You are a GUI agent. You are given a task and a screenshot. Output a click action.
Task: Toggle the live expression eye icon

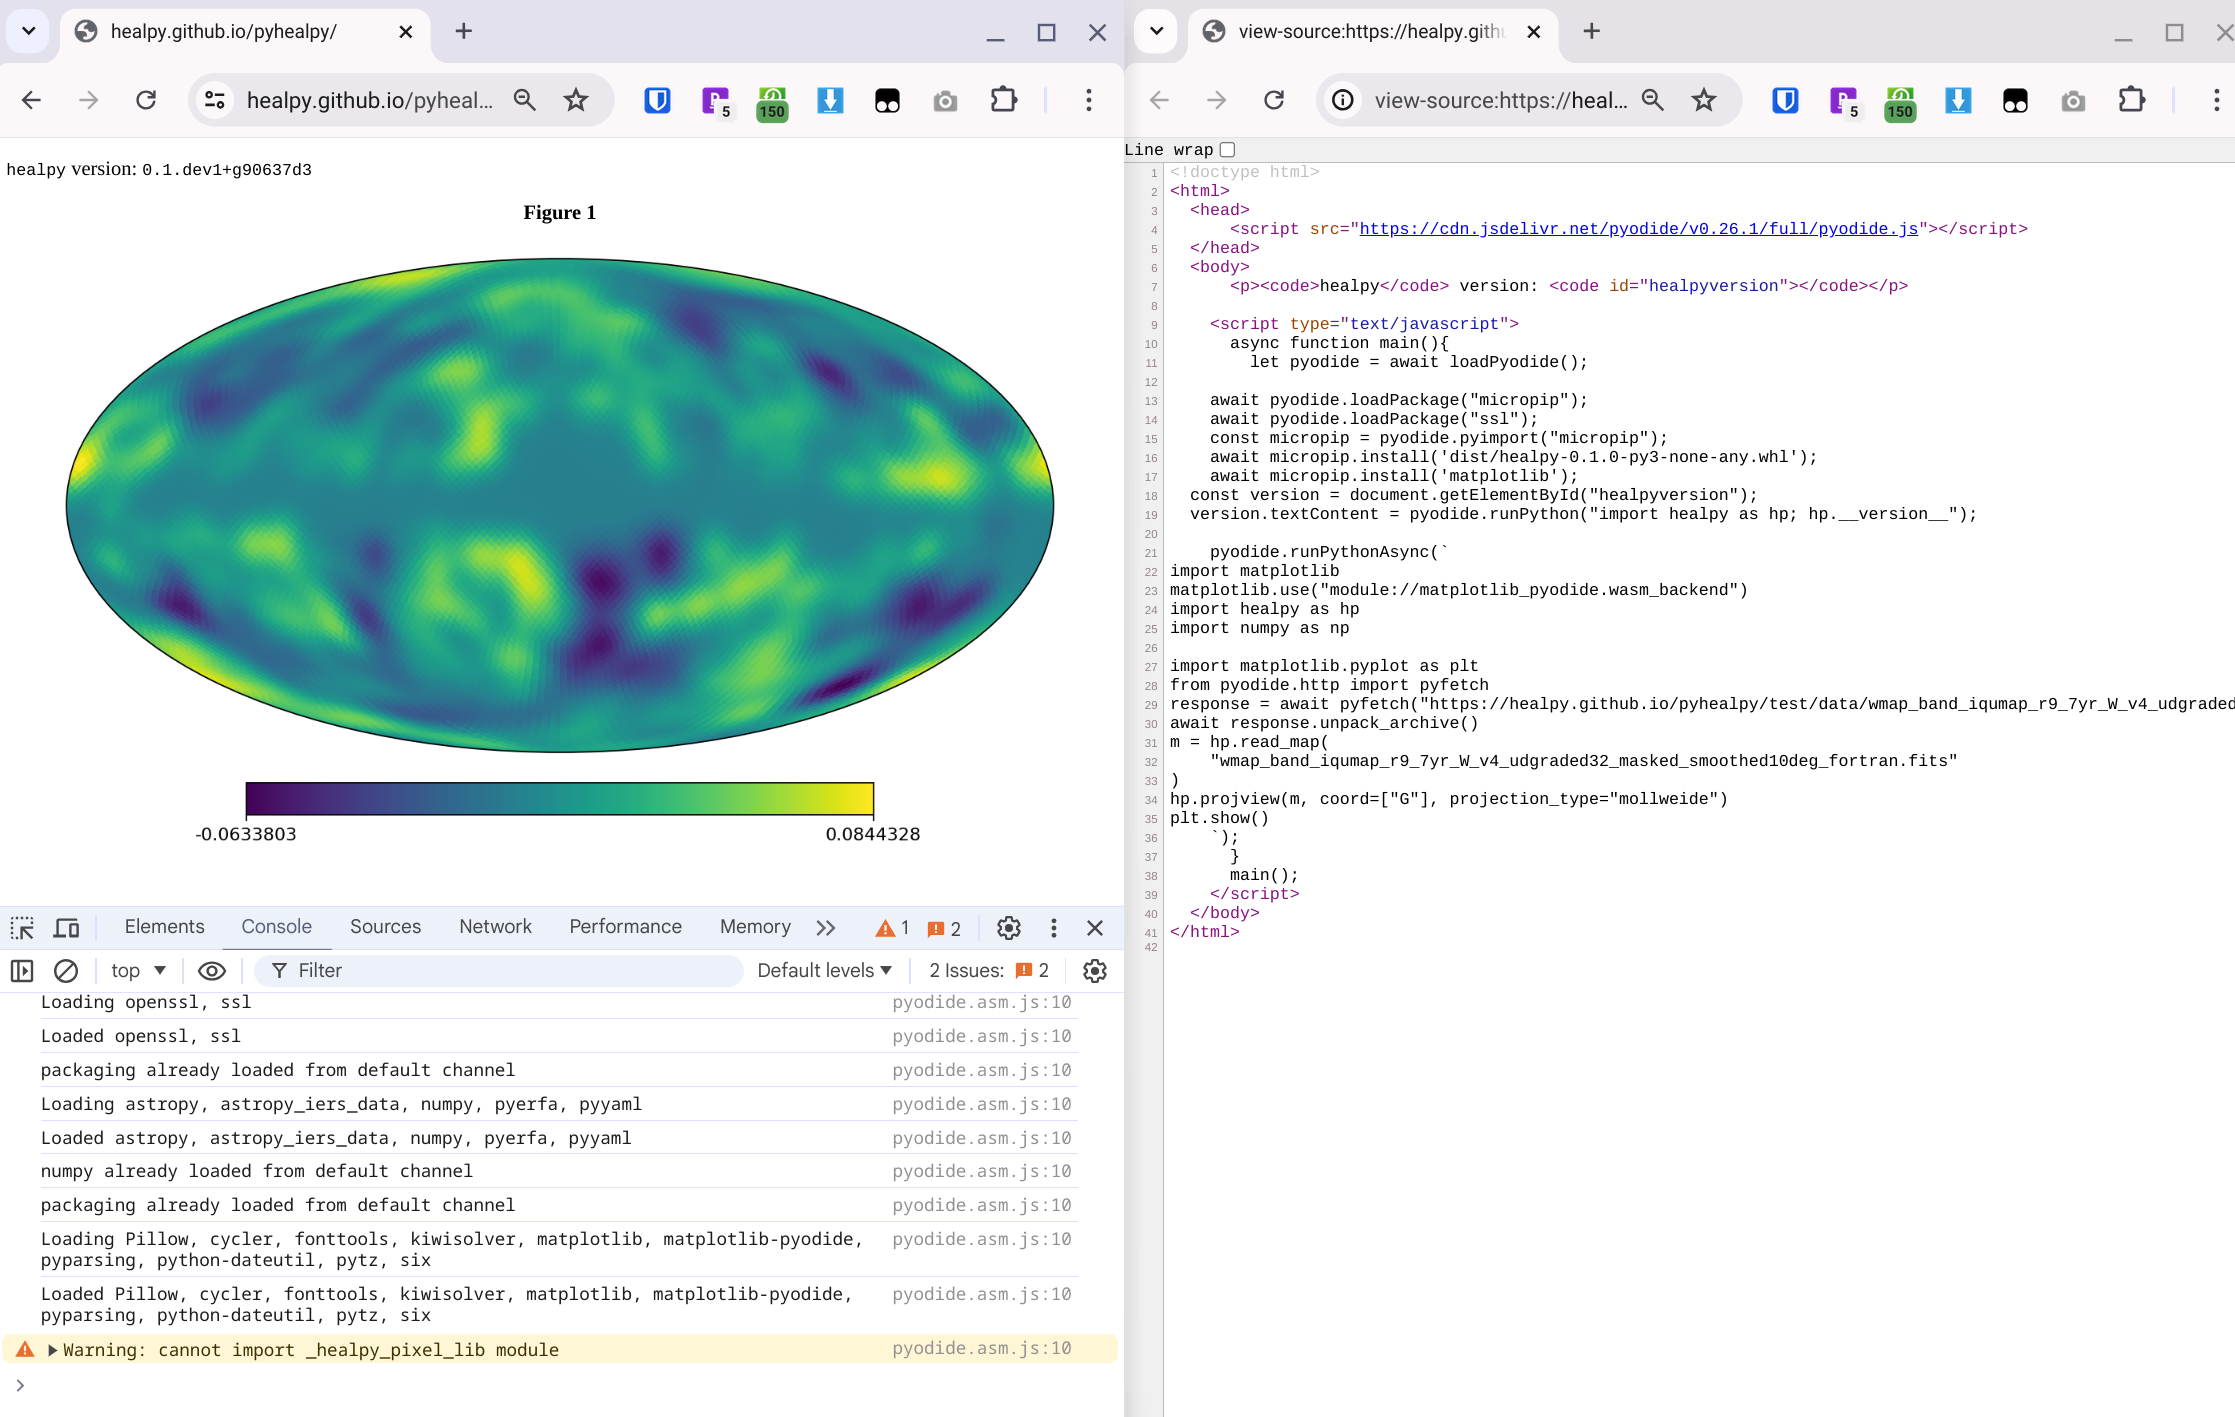coord(211,970)
